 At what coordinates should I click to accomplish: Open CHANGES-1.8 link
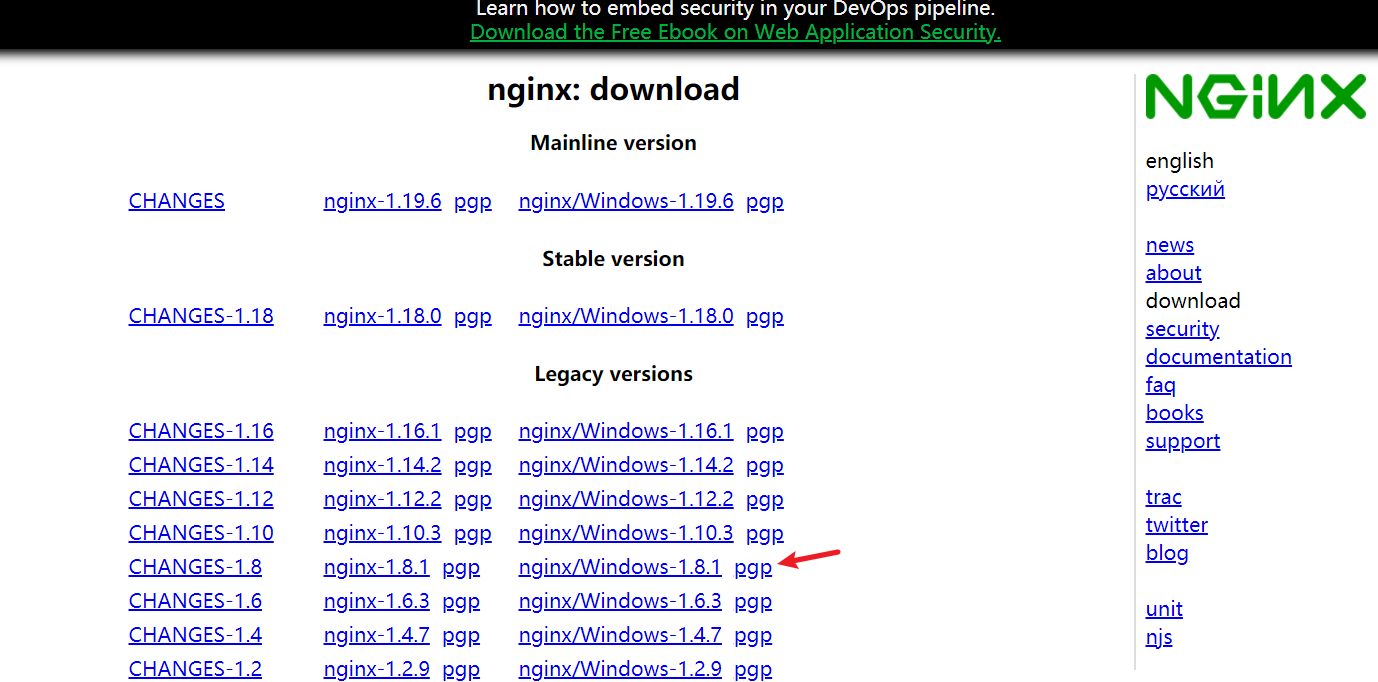point(195,567)
